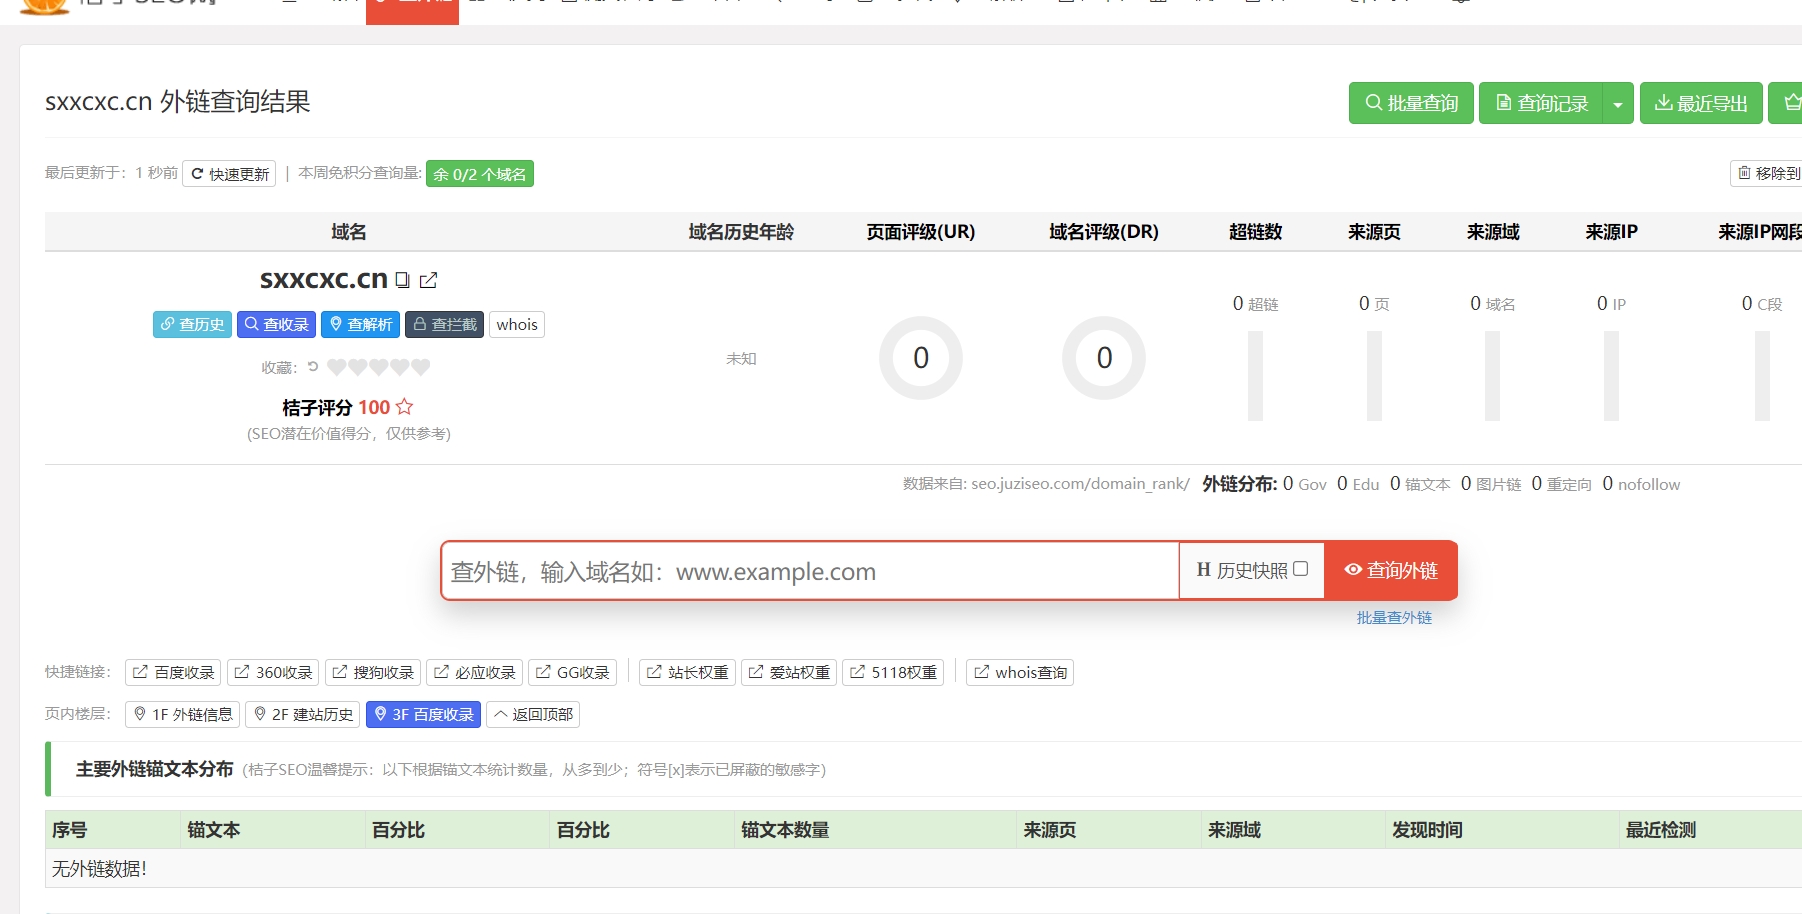Open 必应收录 quick link
This screenshot has height=914, width=1802.
click(x=475, y=672)
